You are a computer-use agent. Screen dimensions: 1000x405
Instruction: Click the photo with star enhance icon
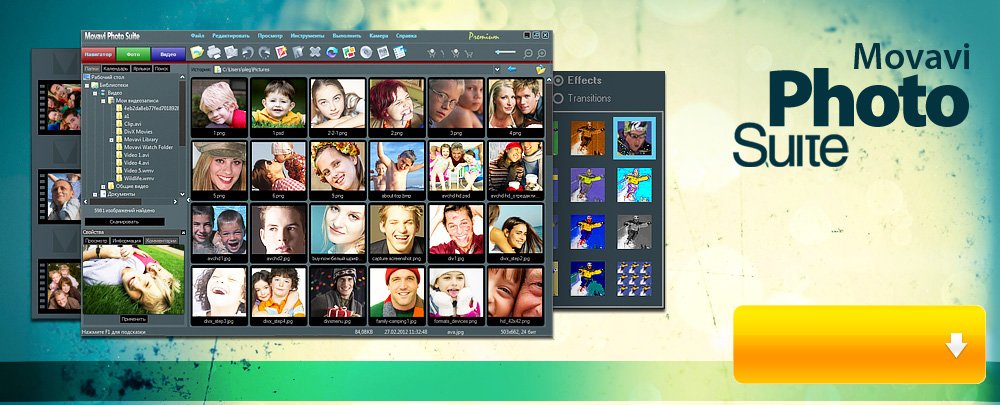tap(281, 52)
